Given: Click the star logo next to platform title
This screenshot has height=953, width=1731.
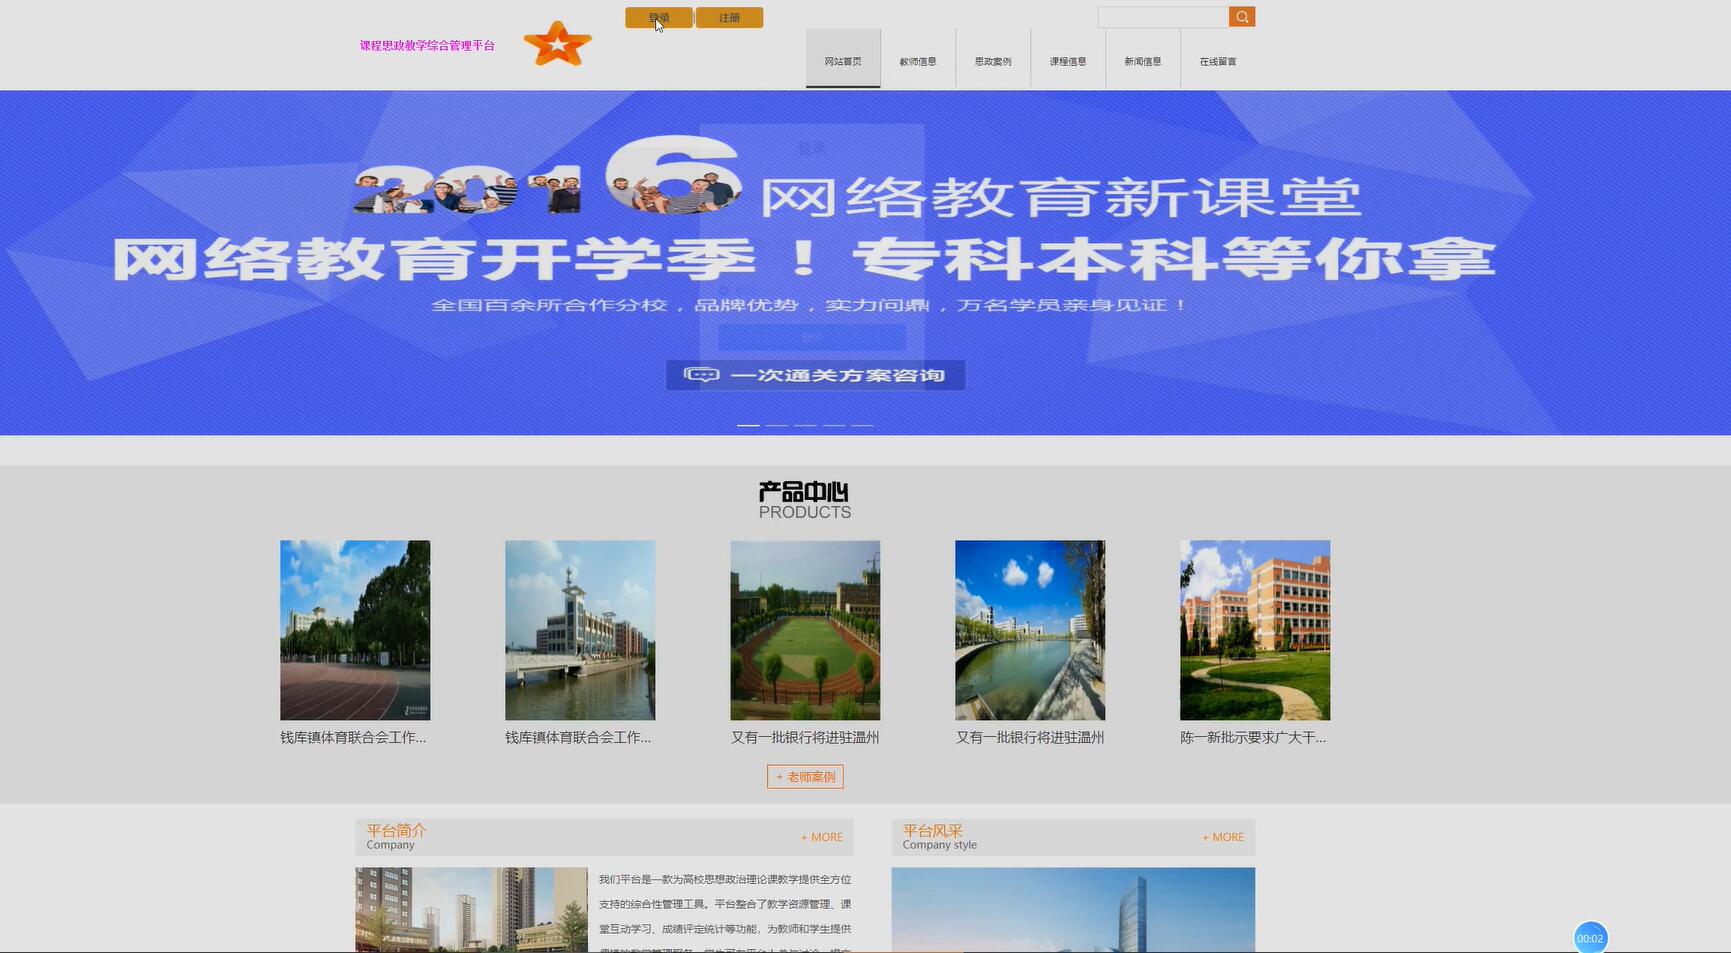Looking at the screenshot, I should tap(558, 42).
